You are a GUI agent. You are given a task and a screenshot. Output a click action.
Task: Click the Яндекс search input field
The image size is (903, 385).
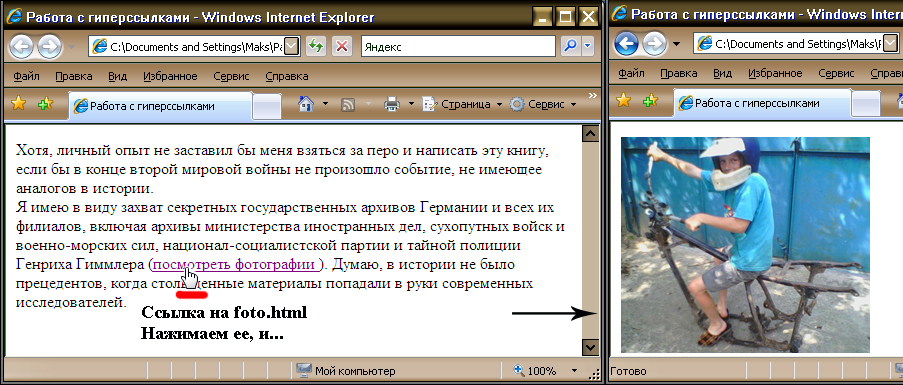[x=458, y=47]
